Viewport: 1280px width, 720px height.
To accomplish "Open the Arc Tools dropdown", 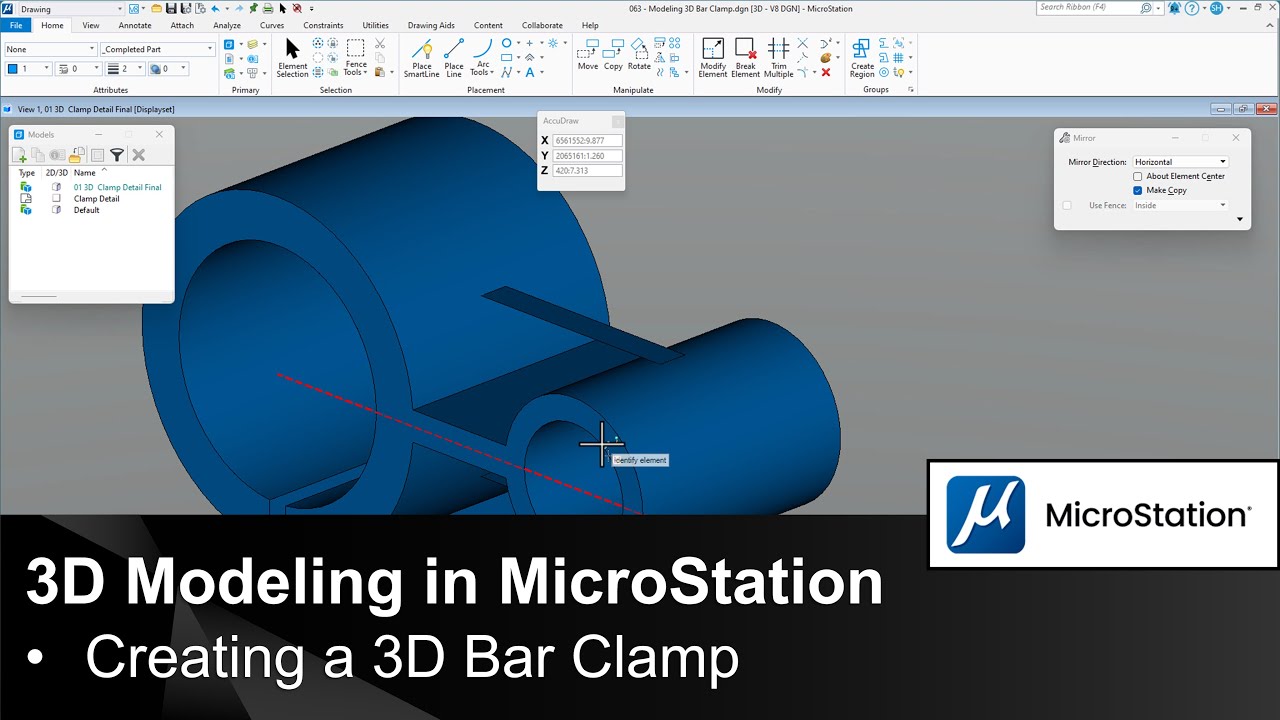I will point(483,58).
